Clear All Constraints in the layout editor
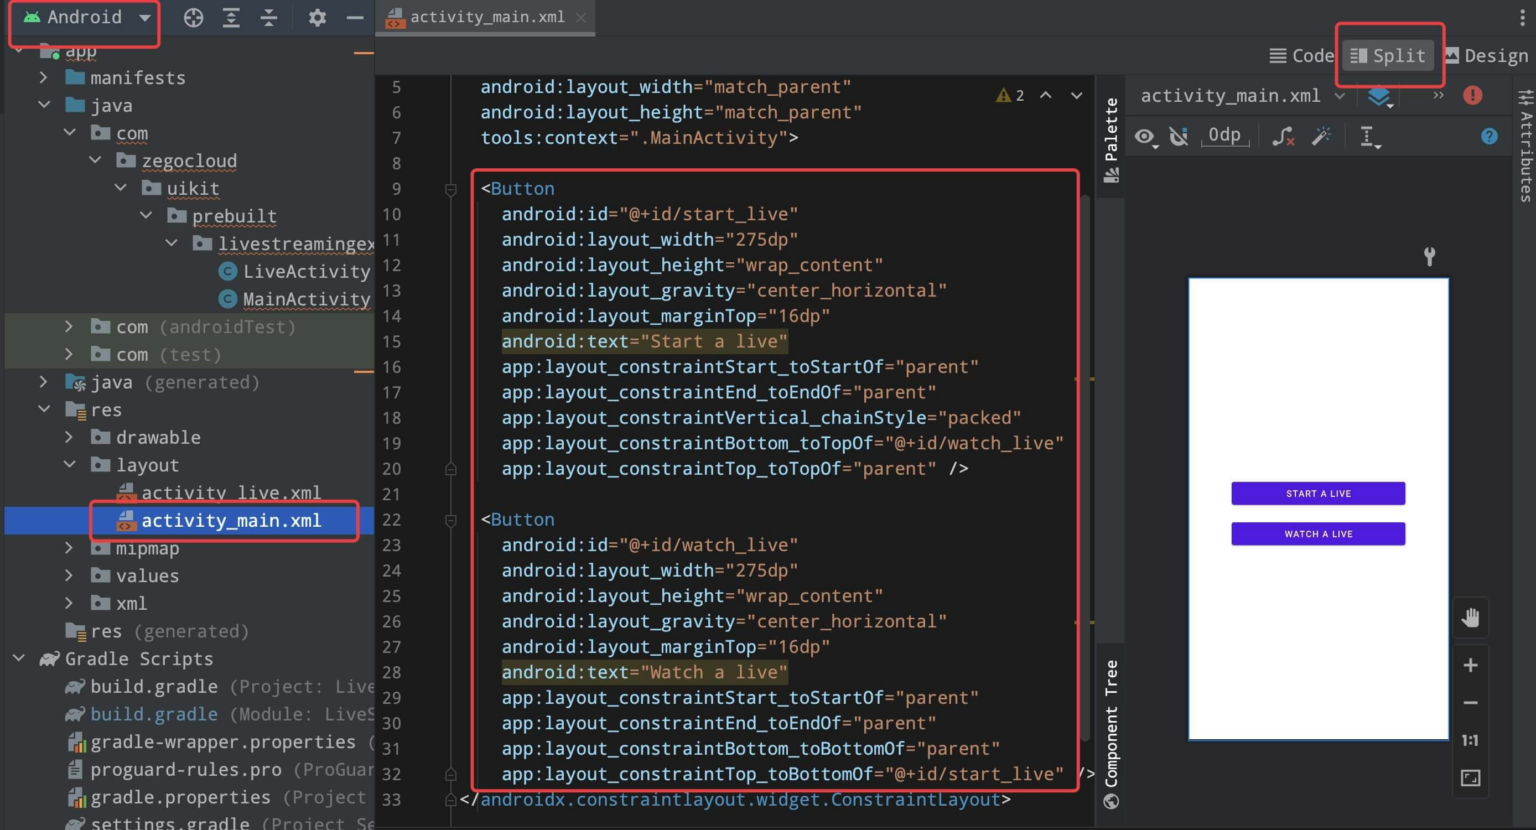The height and width of the screenshot is (830, 1536). [1283, 136]
